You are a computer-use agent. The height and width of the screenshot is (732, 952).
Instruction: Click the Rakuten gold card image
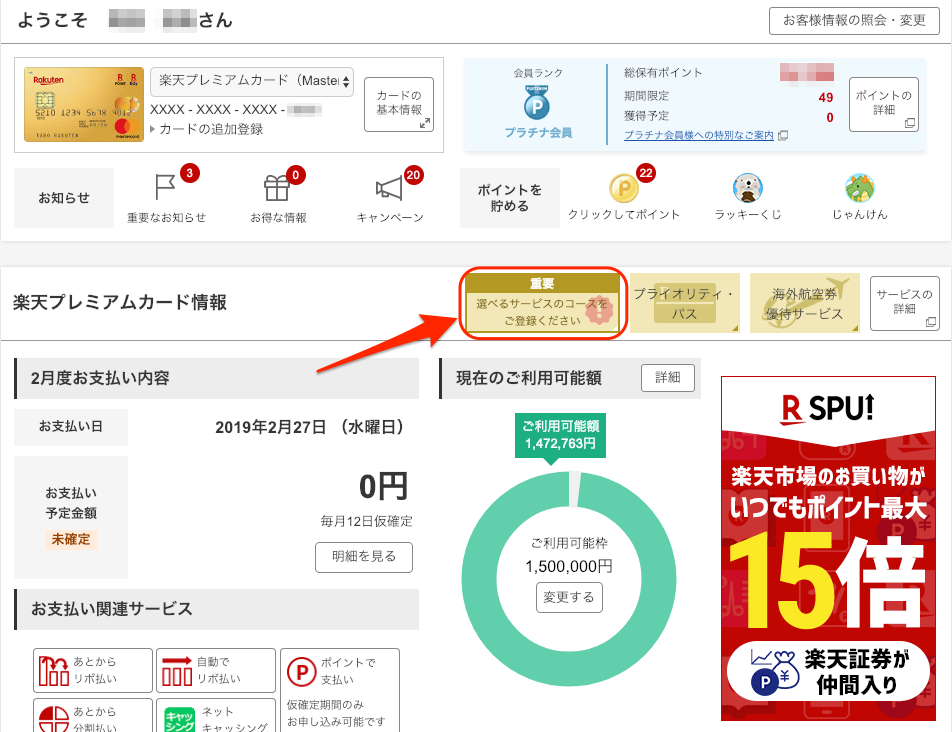pyautogui.click(x=84, y=104)
